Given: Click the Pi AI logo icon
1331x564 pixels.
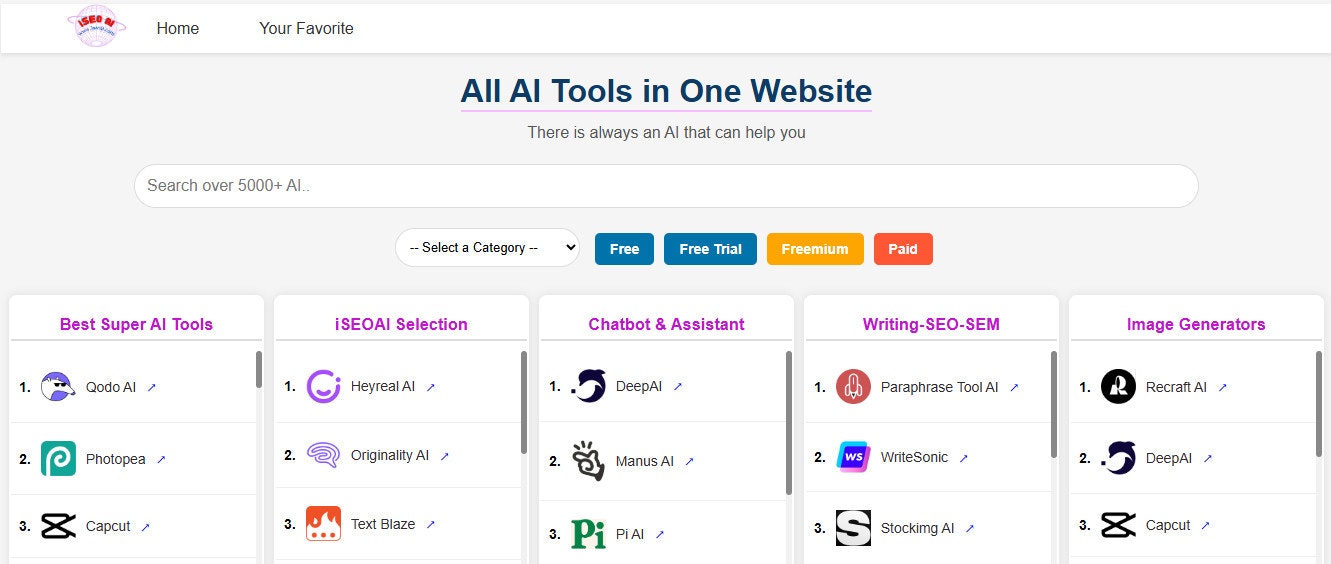Looking at the screenshot, I should pos(588,534).
